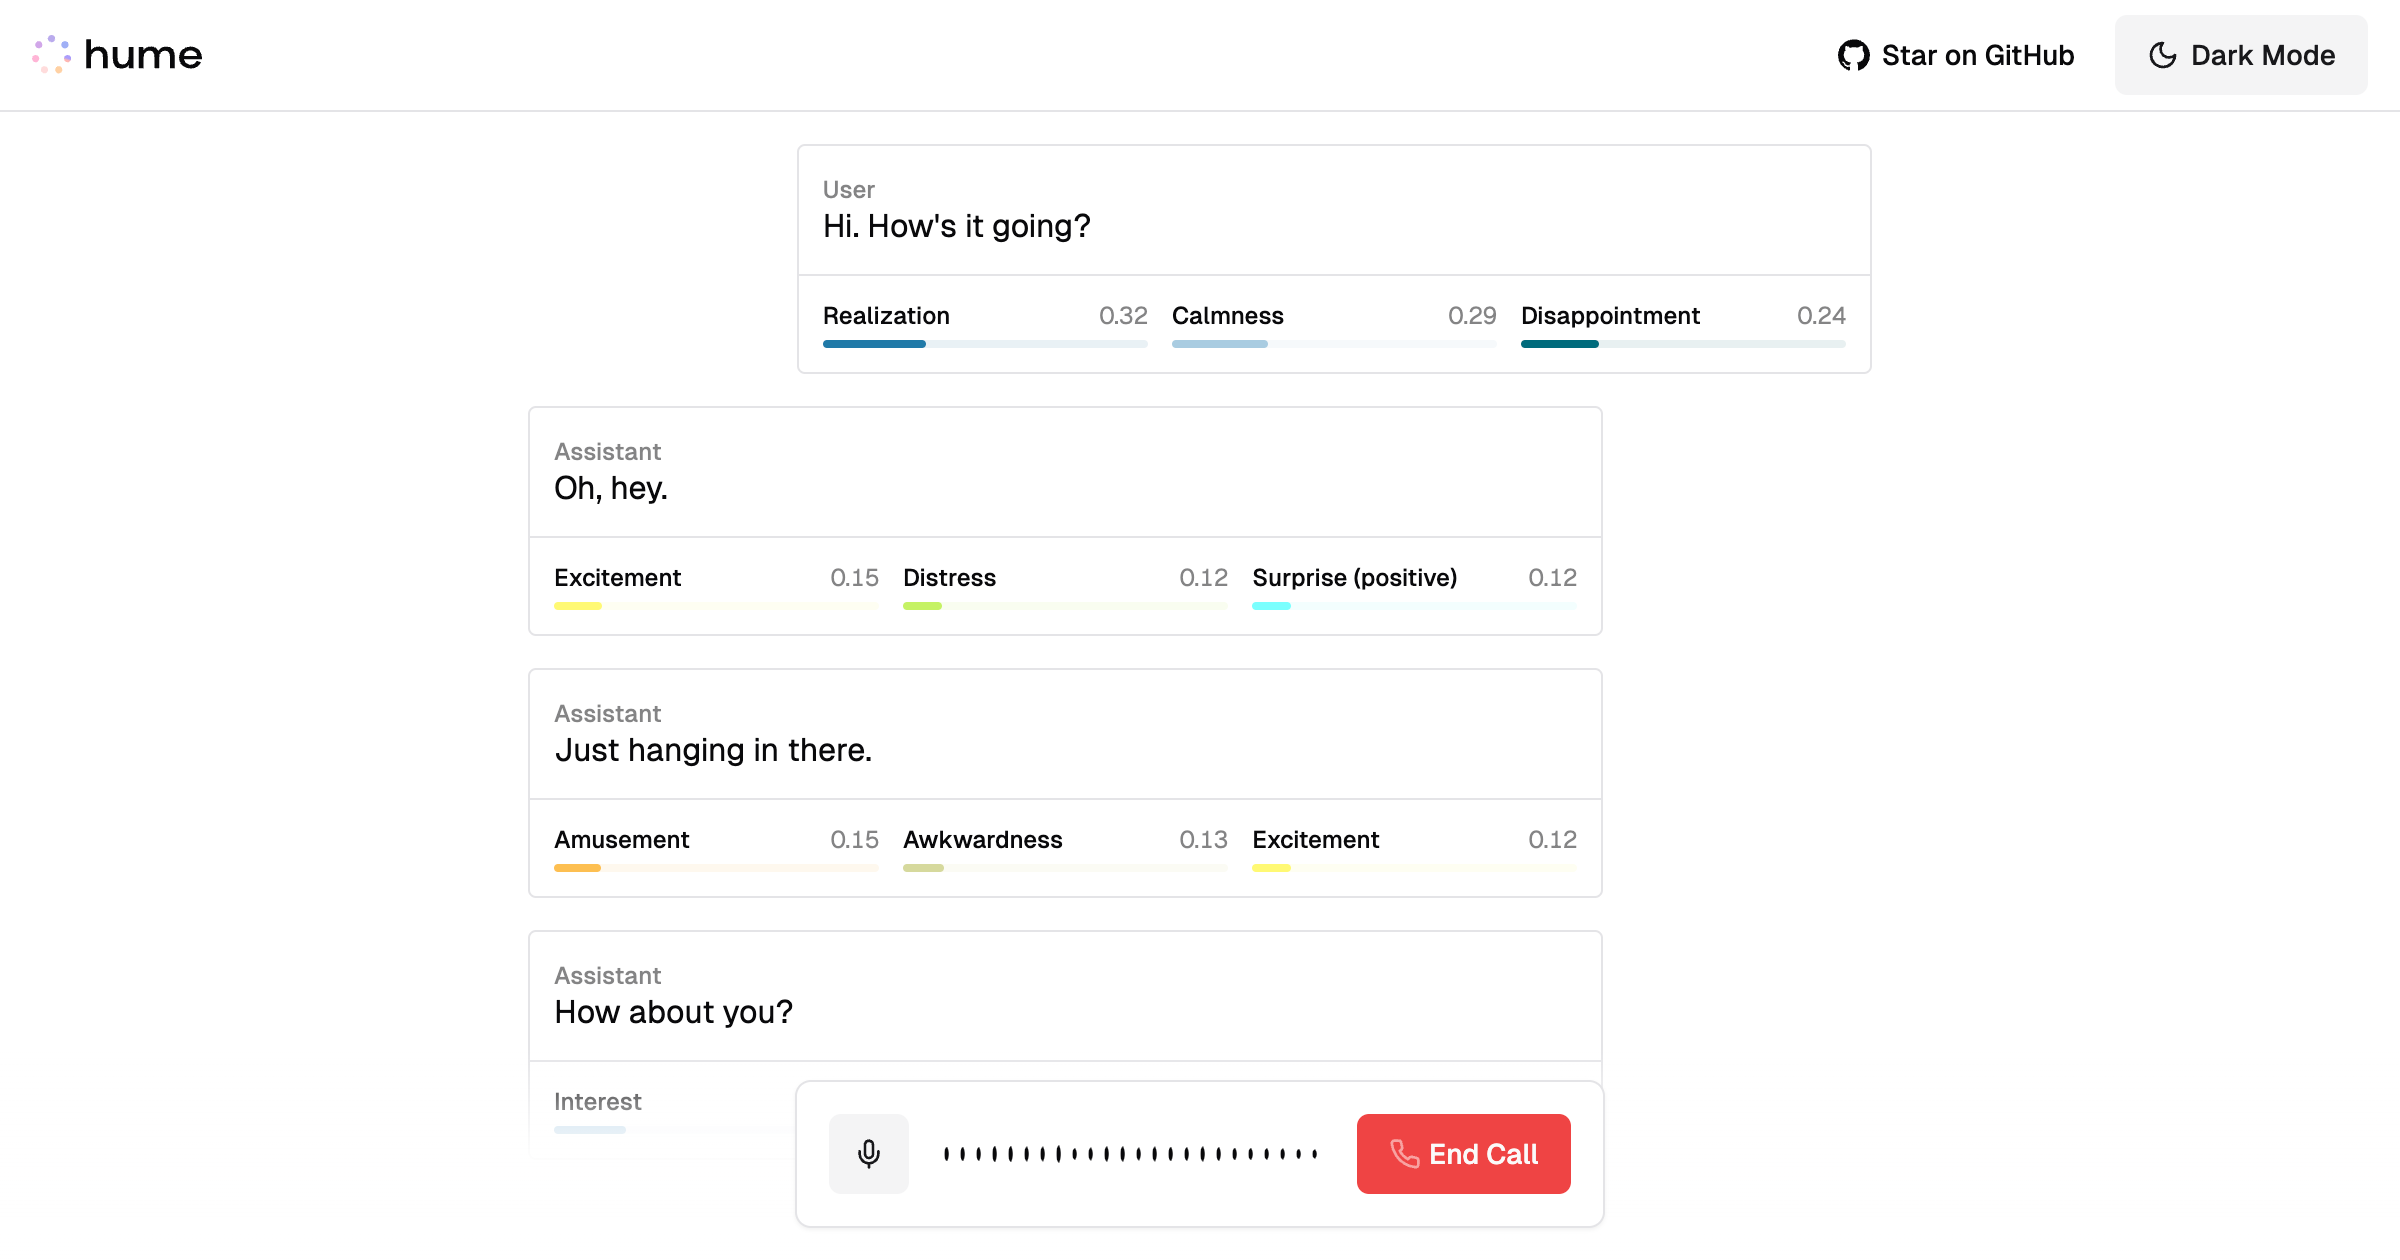
Task: Click the Realization 0.32 progress bar
Action: pyautogui.click(x=984, y=343)
